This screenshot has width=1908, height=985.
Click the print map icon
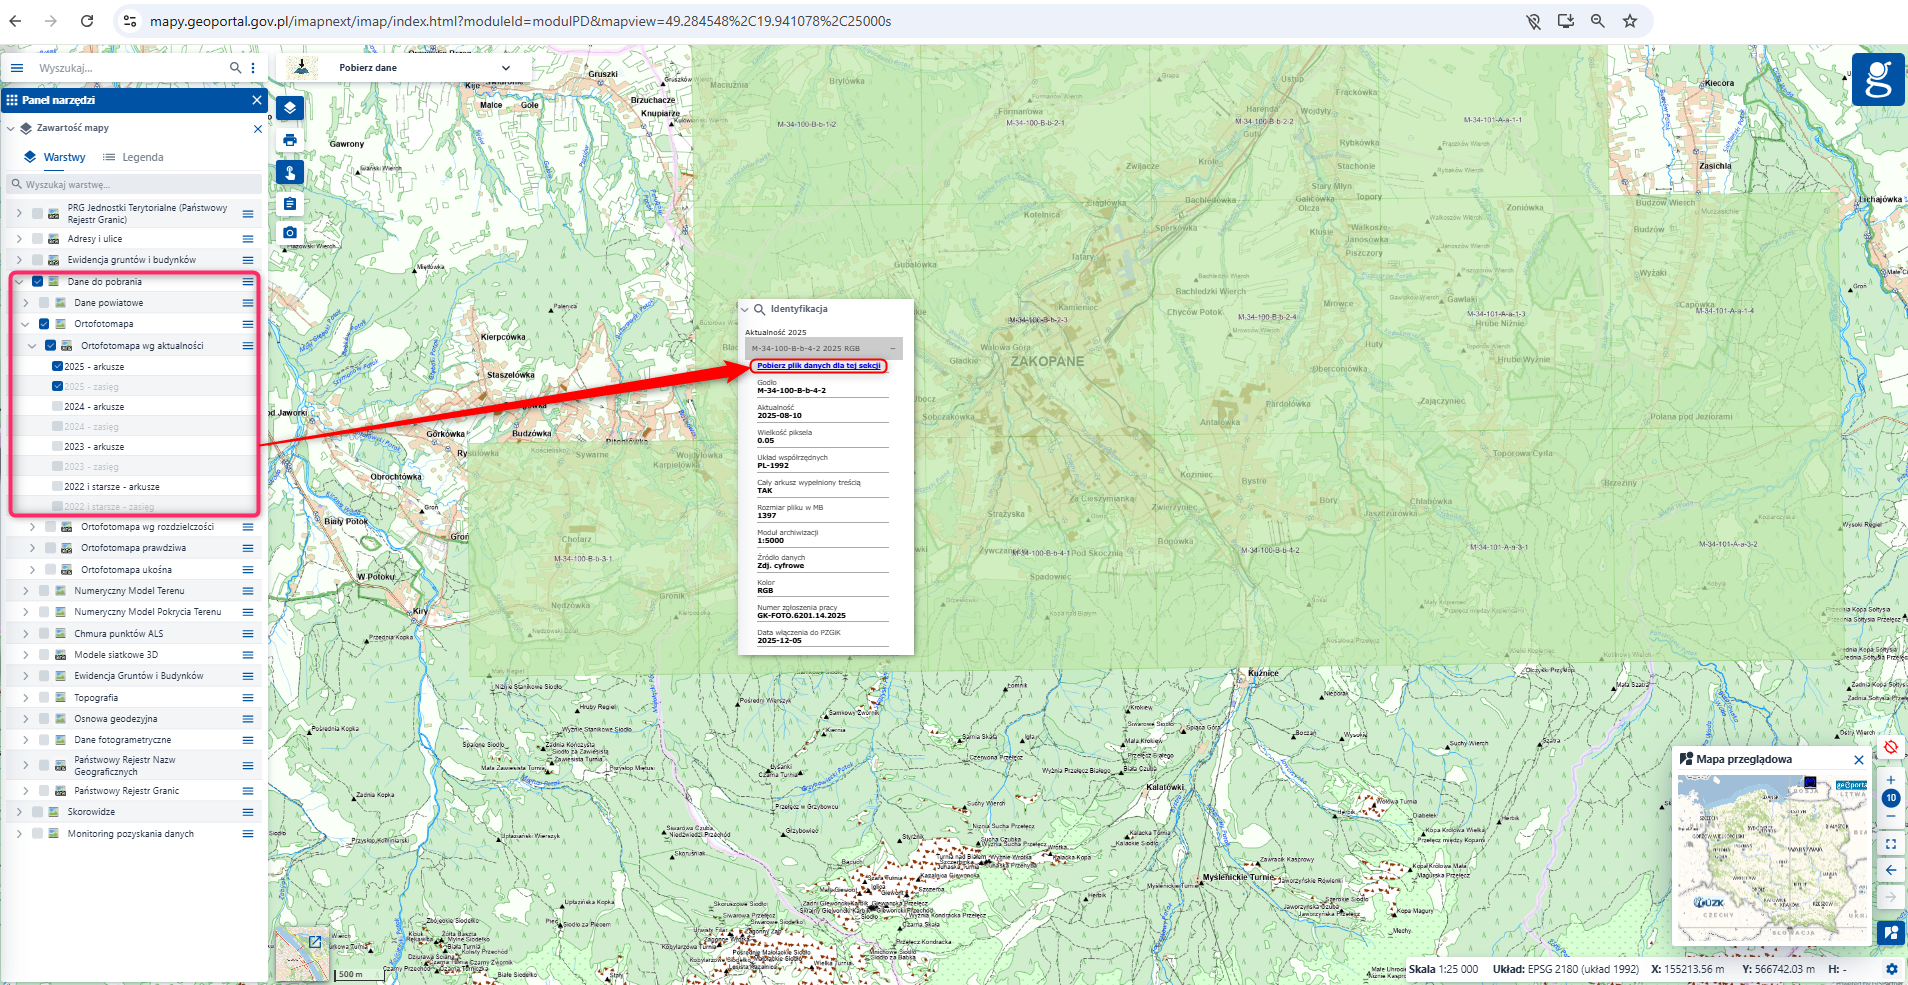point(290,140)
